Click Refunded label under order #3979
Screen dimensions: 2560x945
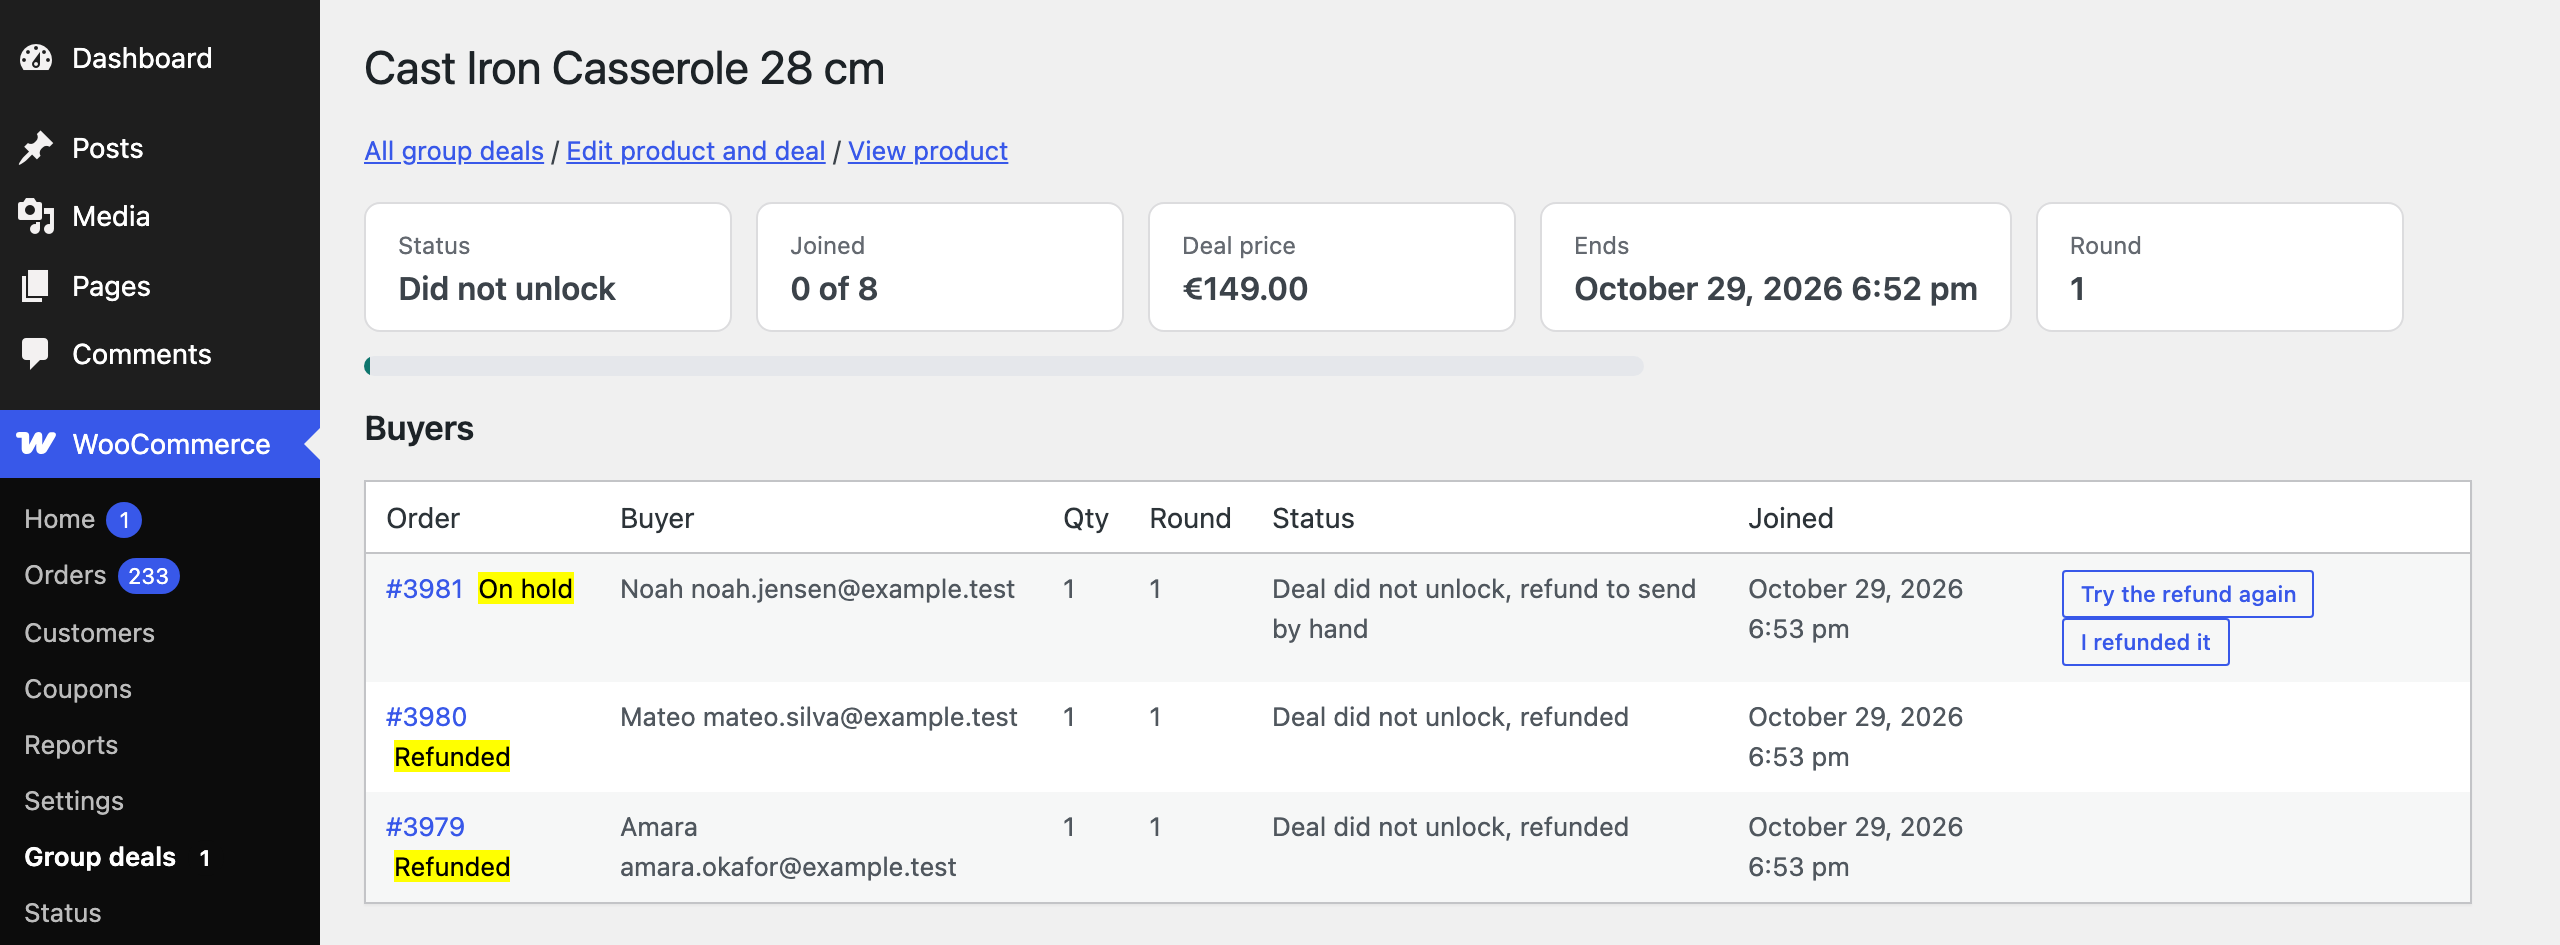click(452, 867)
